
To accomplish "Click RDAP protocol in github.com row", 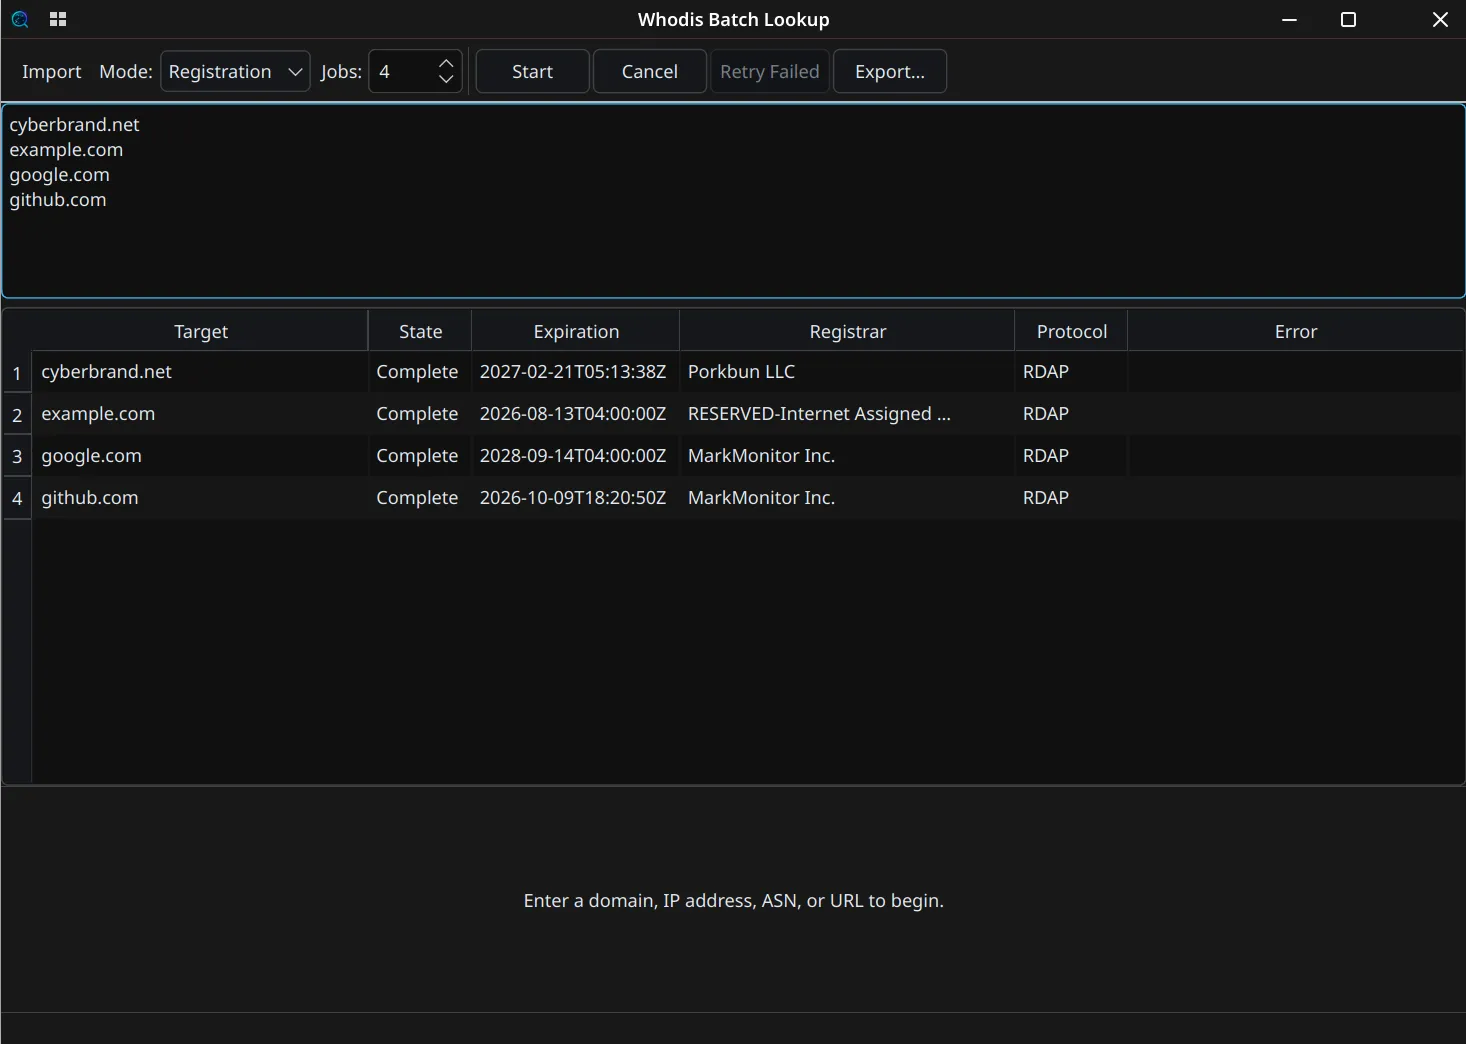I will click(x=1071, y=498).
